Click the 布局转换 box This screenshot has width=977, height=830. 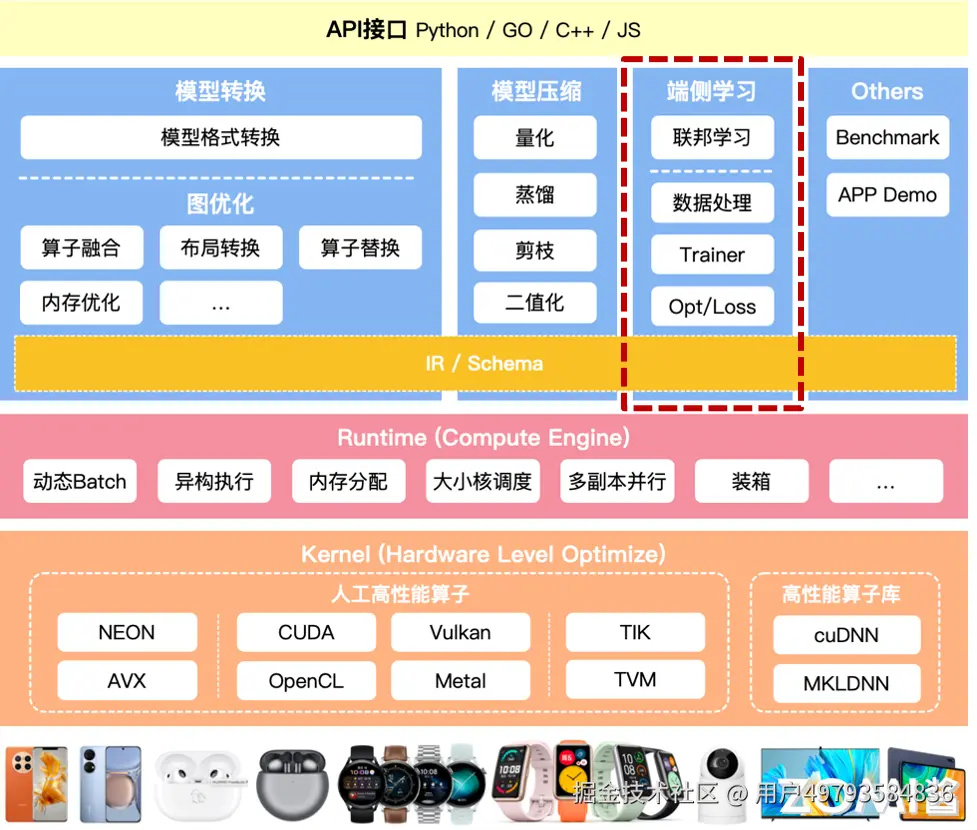221,247
